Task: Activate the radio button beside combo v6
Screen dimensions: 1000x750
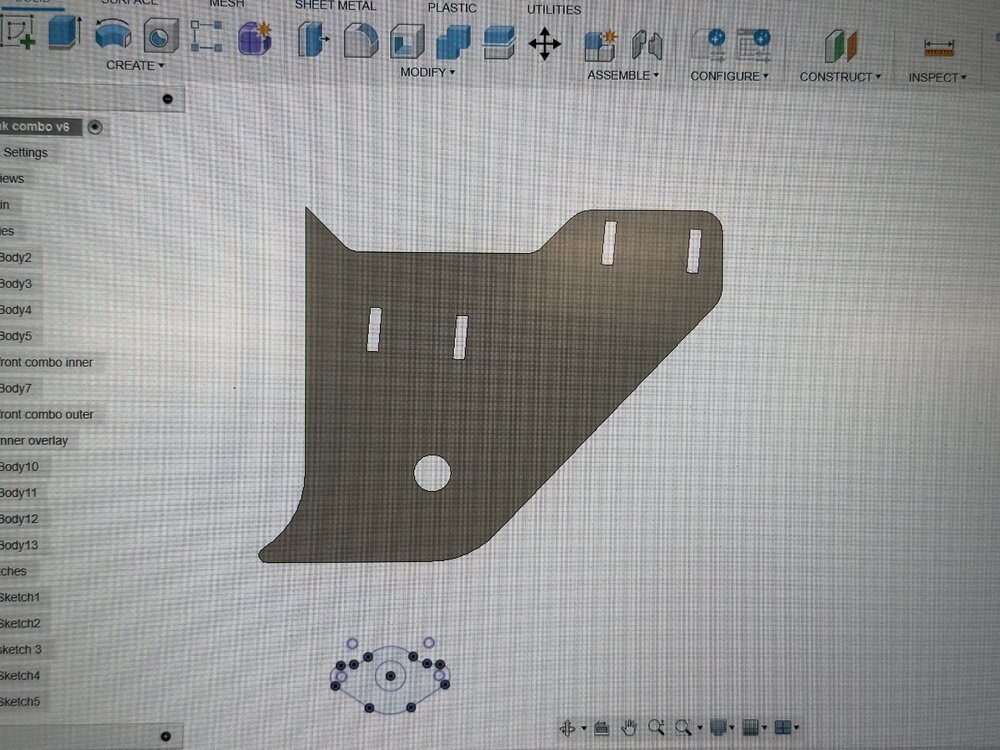Action: (95, 127)
